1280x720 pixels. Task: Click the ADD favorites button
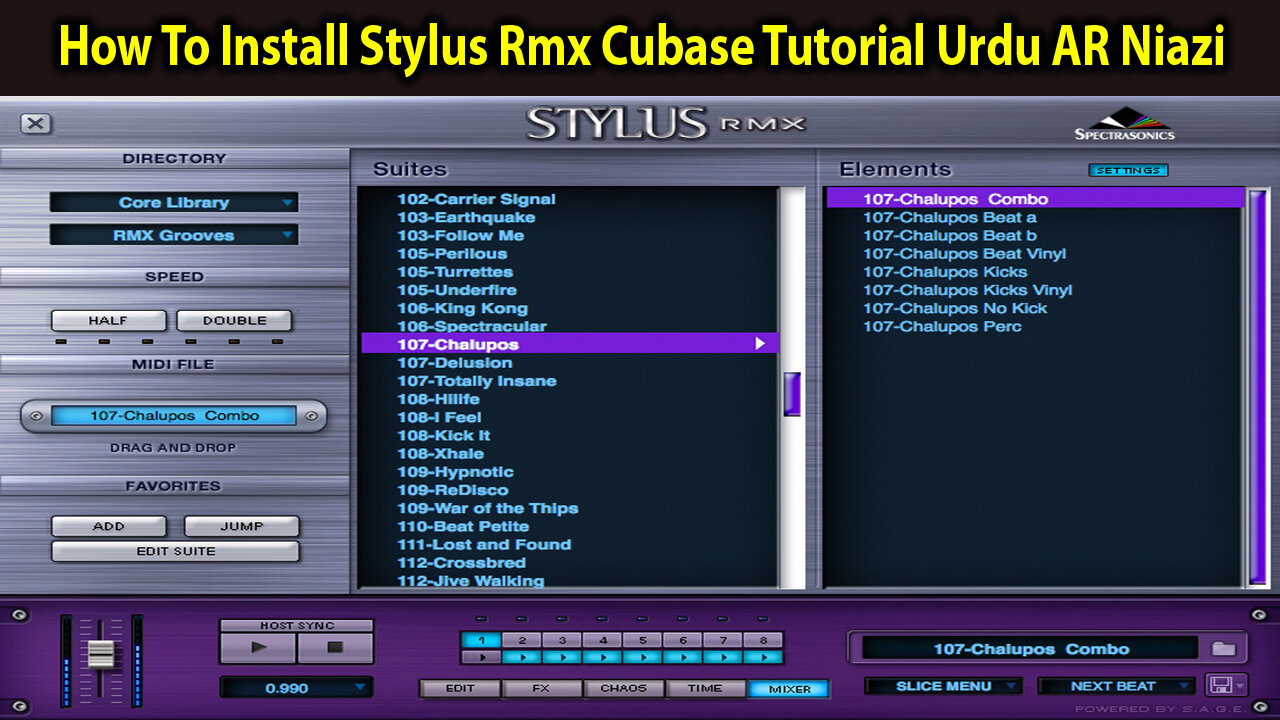pyautogui.click(x=108, y=526)
